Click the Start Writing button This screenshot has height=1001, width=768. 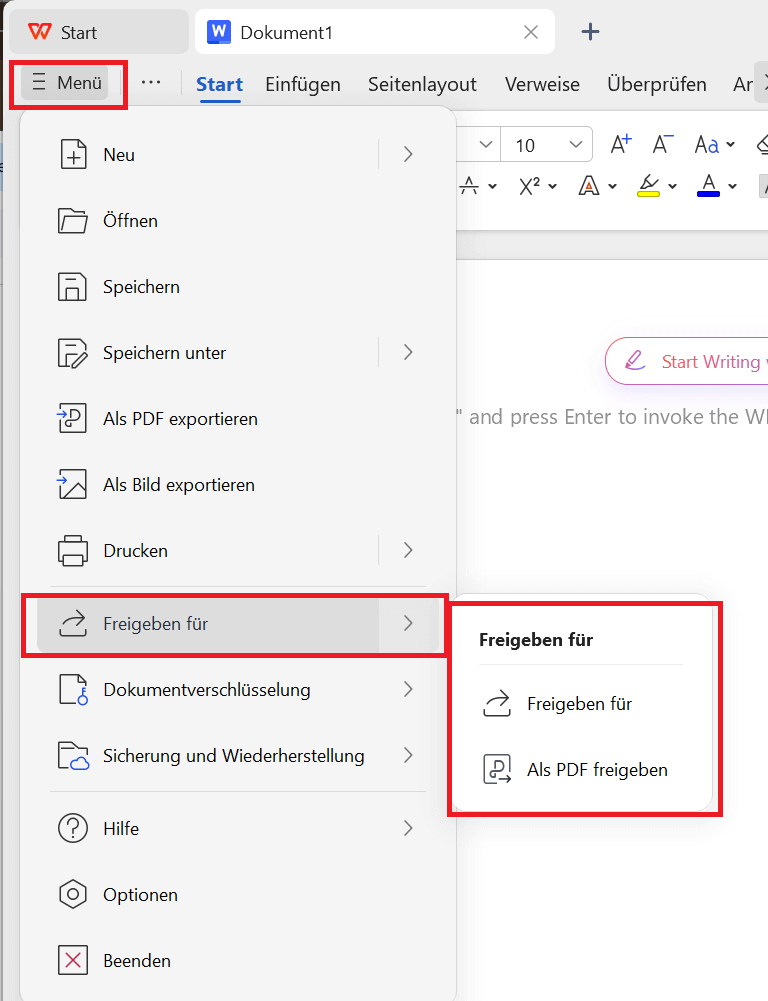pyautogui.click(x=690, y=361)
